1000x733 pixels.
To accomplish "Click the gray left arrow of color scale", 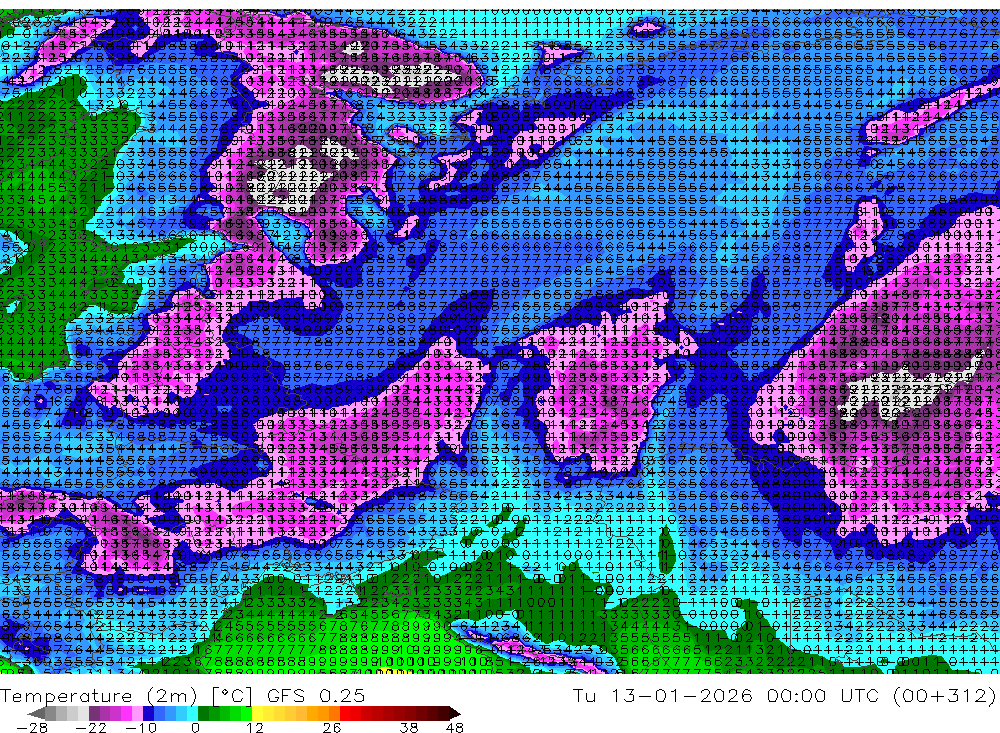I will tap(36, 713).
